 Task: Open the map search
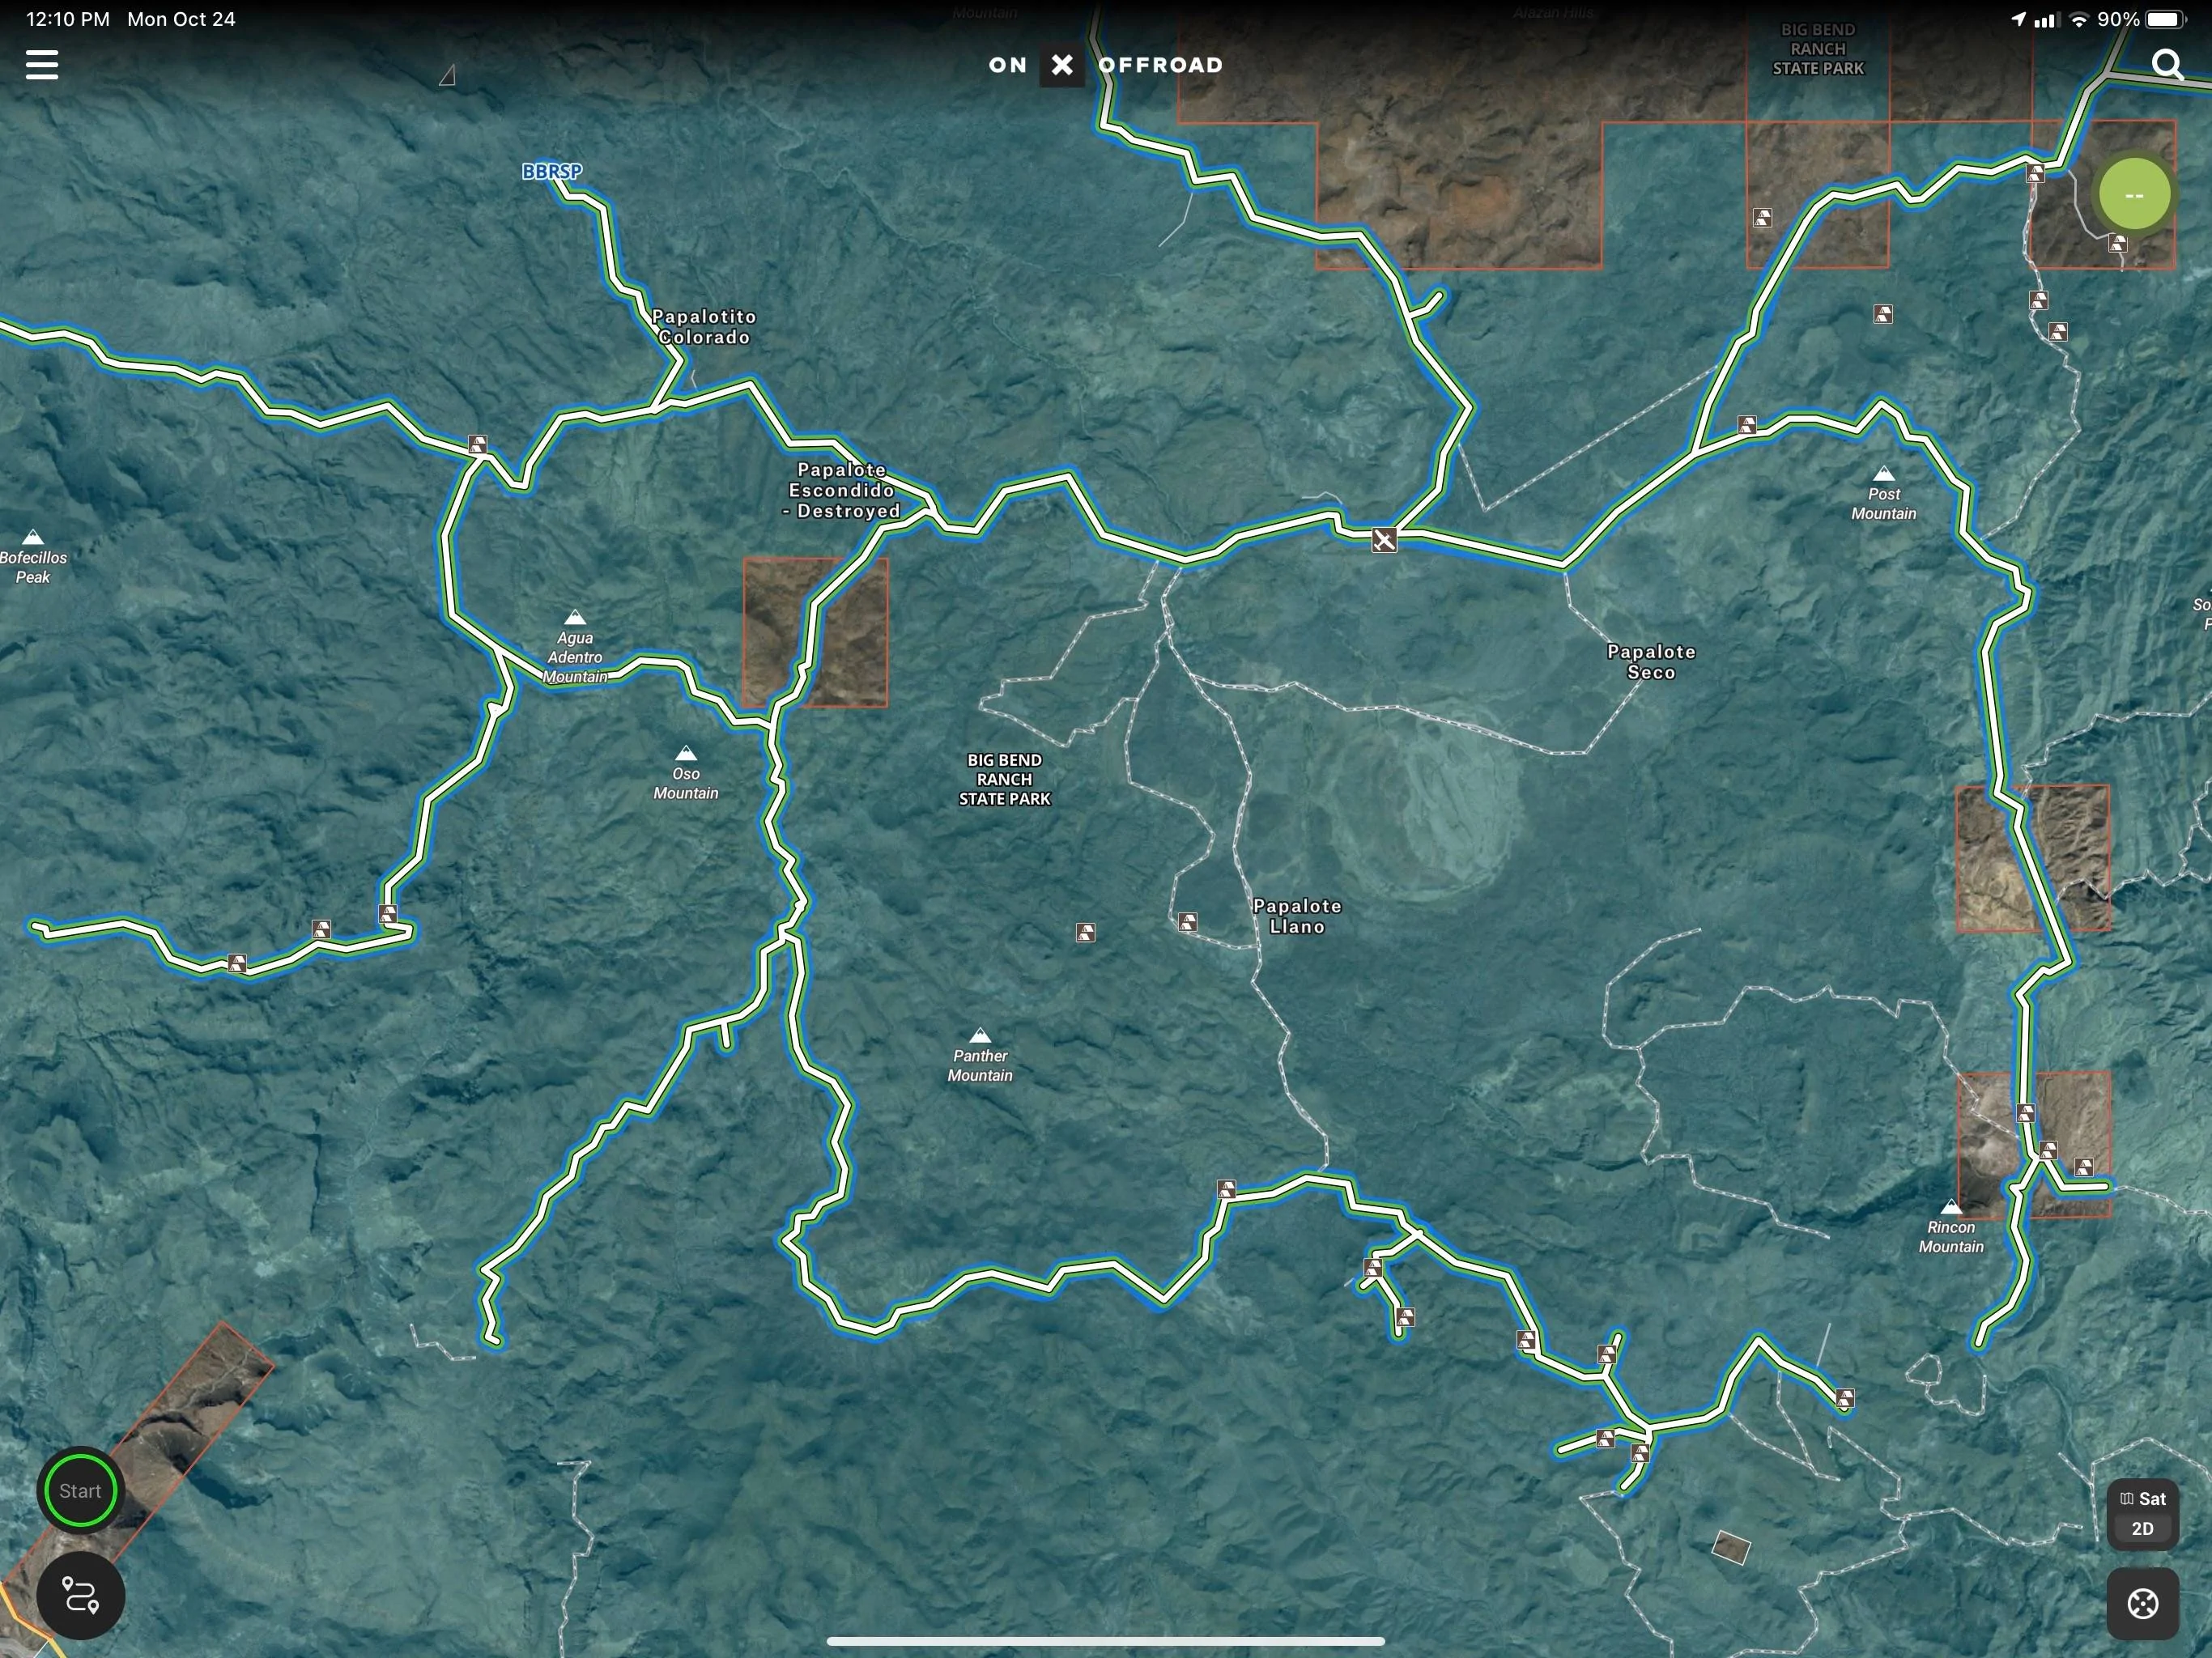click(2166, 65)
